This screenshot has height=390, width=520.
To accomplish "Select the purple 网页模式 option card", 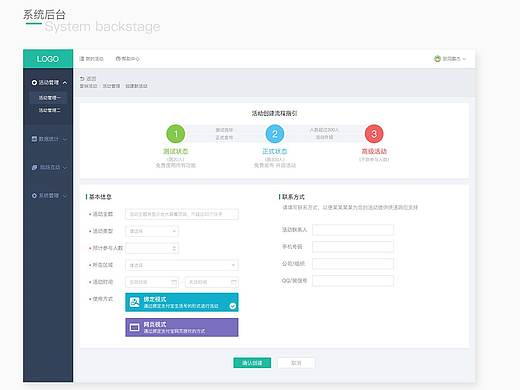I will coord(182,327).
